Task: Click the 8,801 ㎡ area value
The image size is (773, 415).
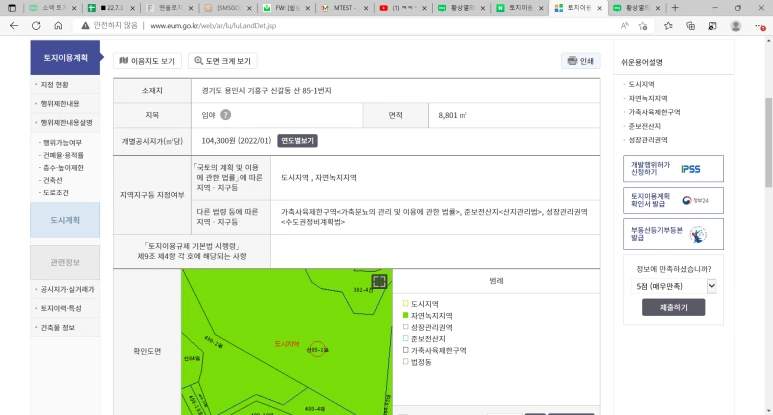Action: tap(452, 115)
